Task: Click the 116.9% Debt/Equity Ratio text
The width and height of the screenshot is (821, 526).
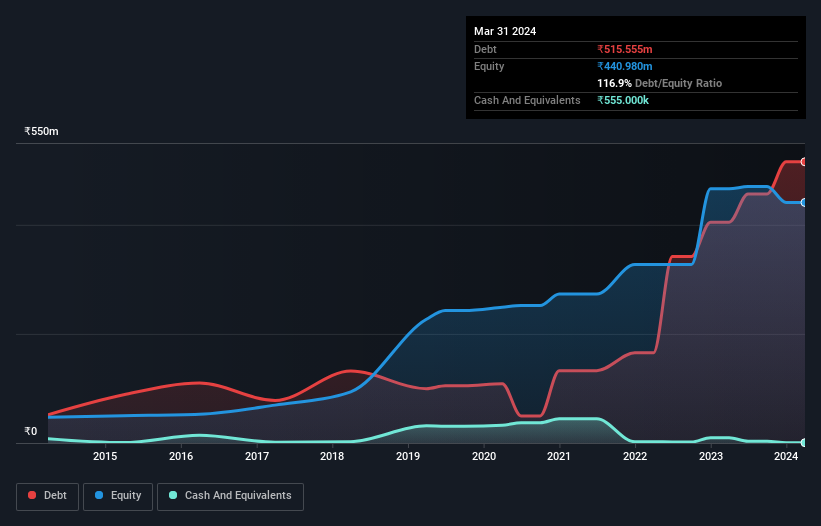Action: click(x=659, y=83)
